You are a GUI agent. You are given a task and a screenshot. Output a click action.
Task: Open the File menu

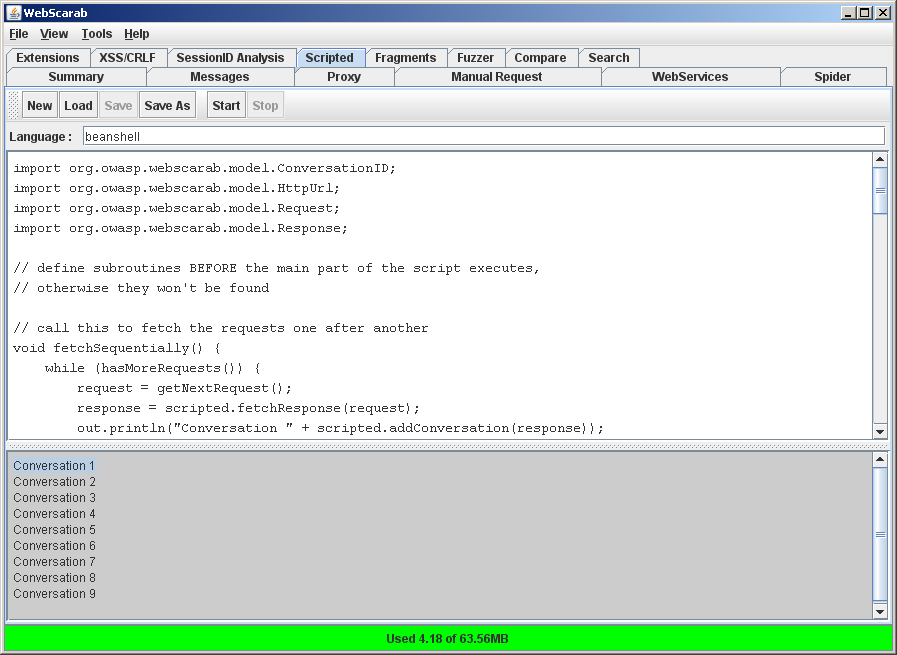[x=19, y=34]
